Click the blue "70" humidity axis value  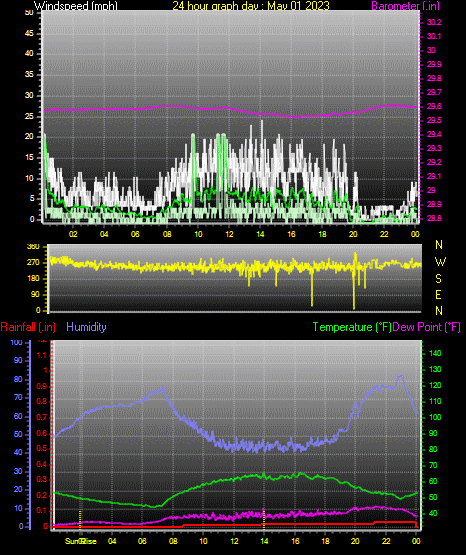tap(18, 397)
